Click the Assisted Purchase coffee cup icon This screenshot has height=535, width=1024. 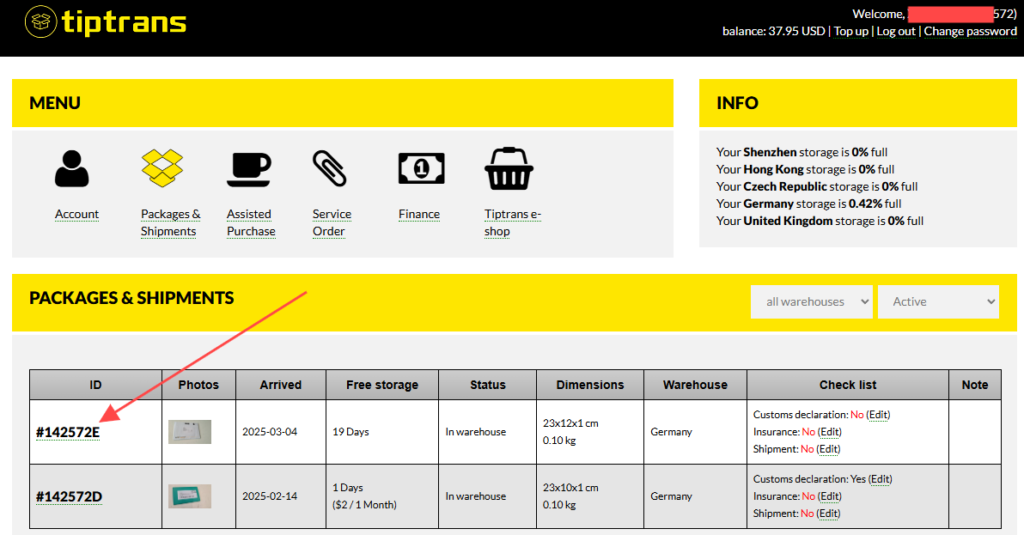click(249, 169)
